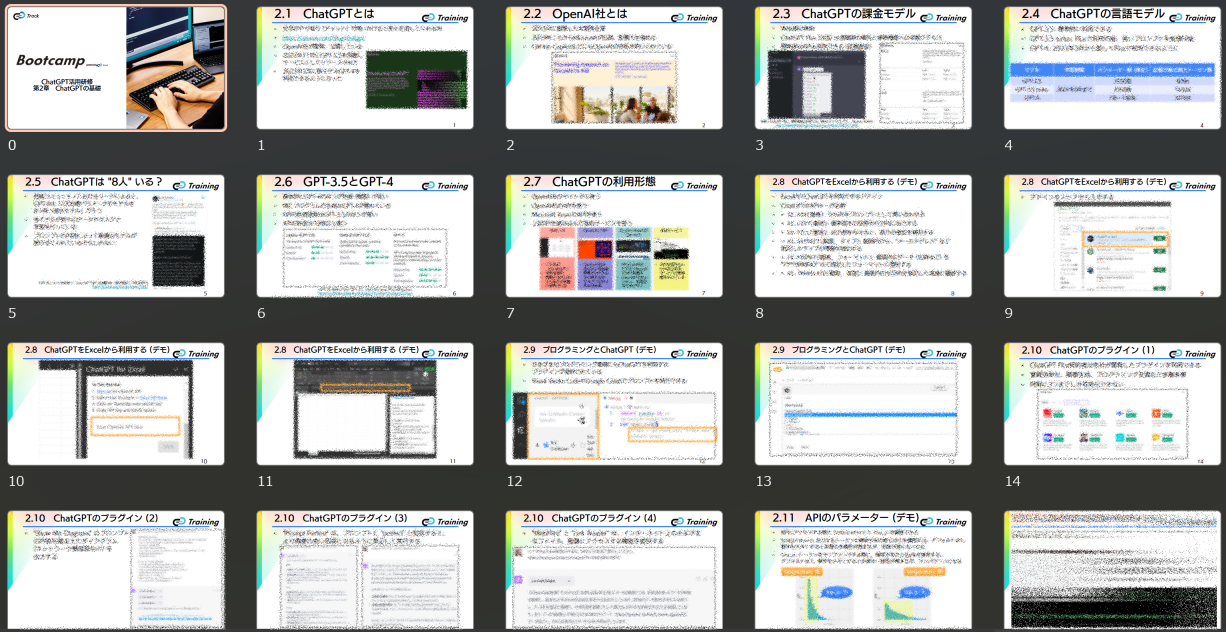Image resolution: width=1226 pixels, height=632 pixels.
Task: Select the Bootcamp title slide thumbnail
Action: pos(116,68)
